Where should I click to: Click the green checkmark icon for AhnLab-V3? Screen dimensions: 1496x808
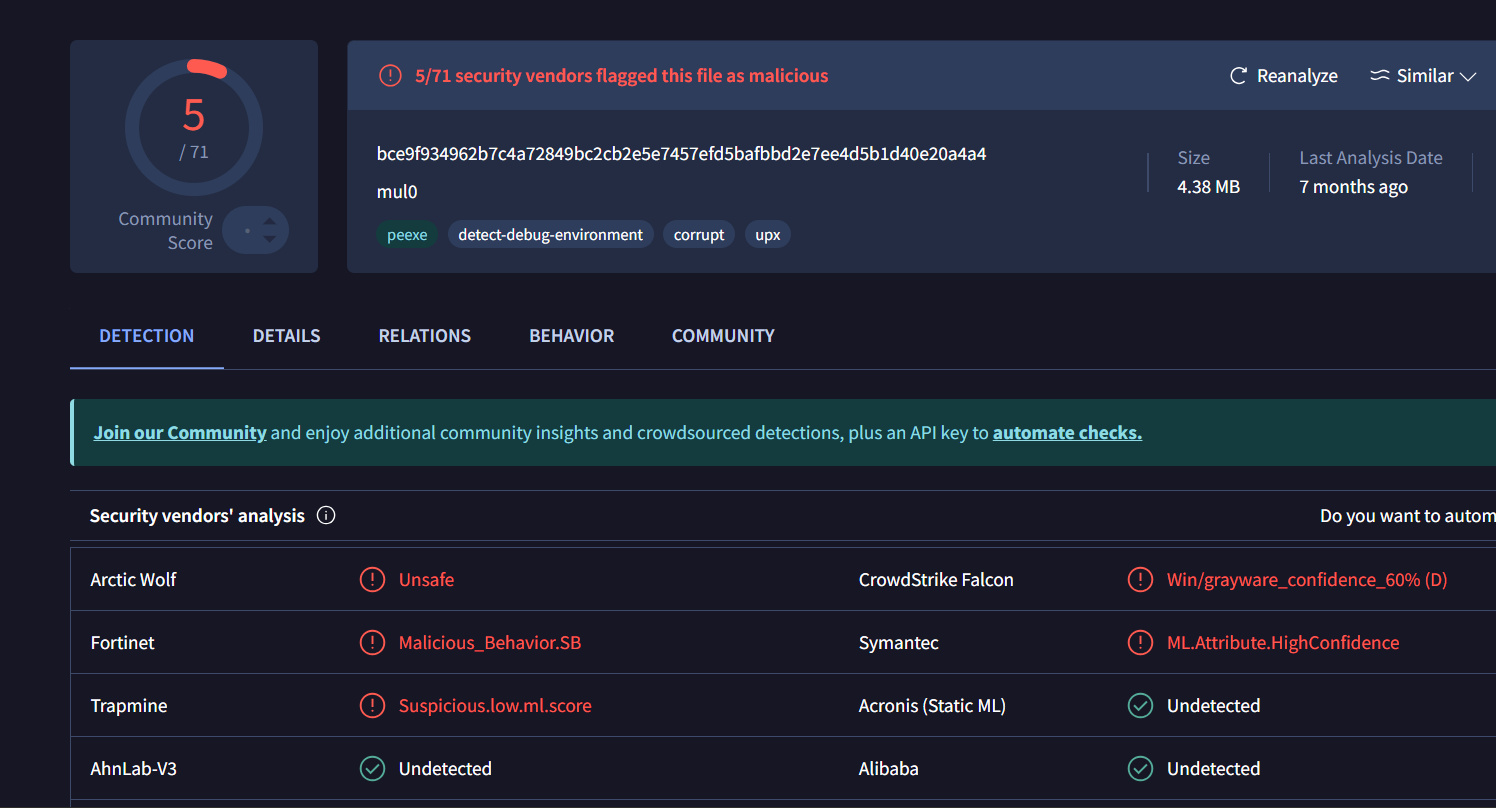(372, 769)
